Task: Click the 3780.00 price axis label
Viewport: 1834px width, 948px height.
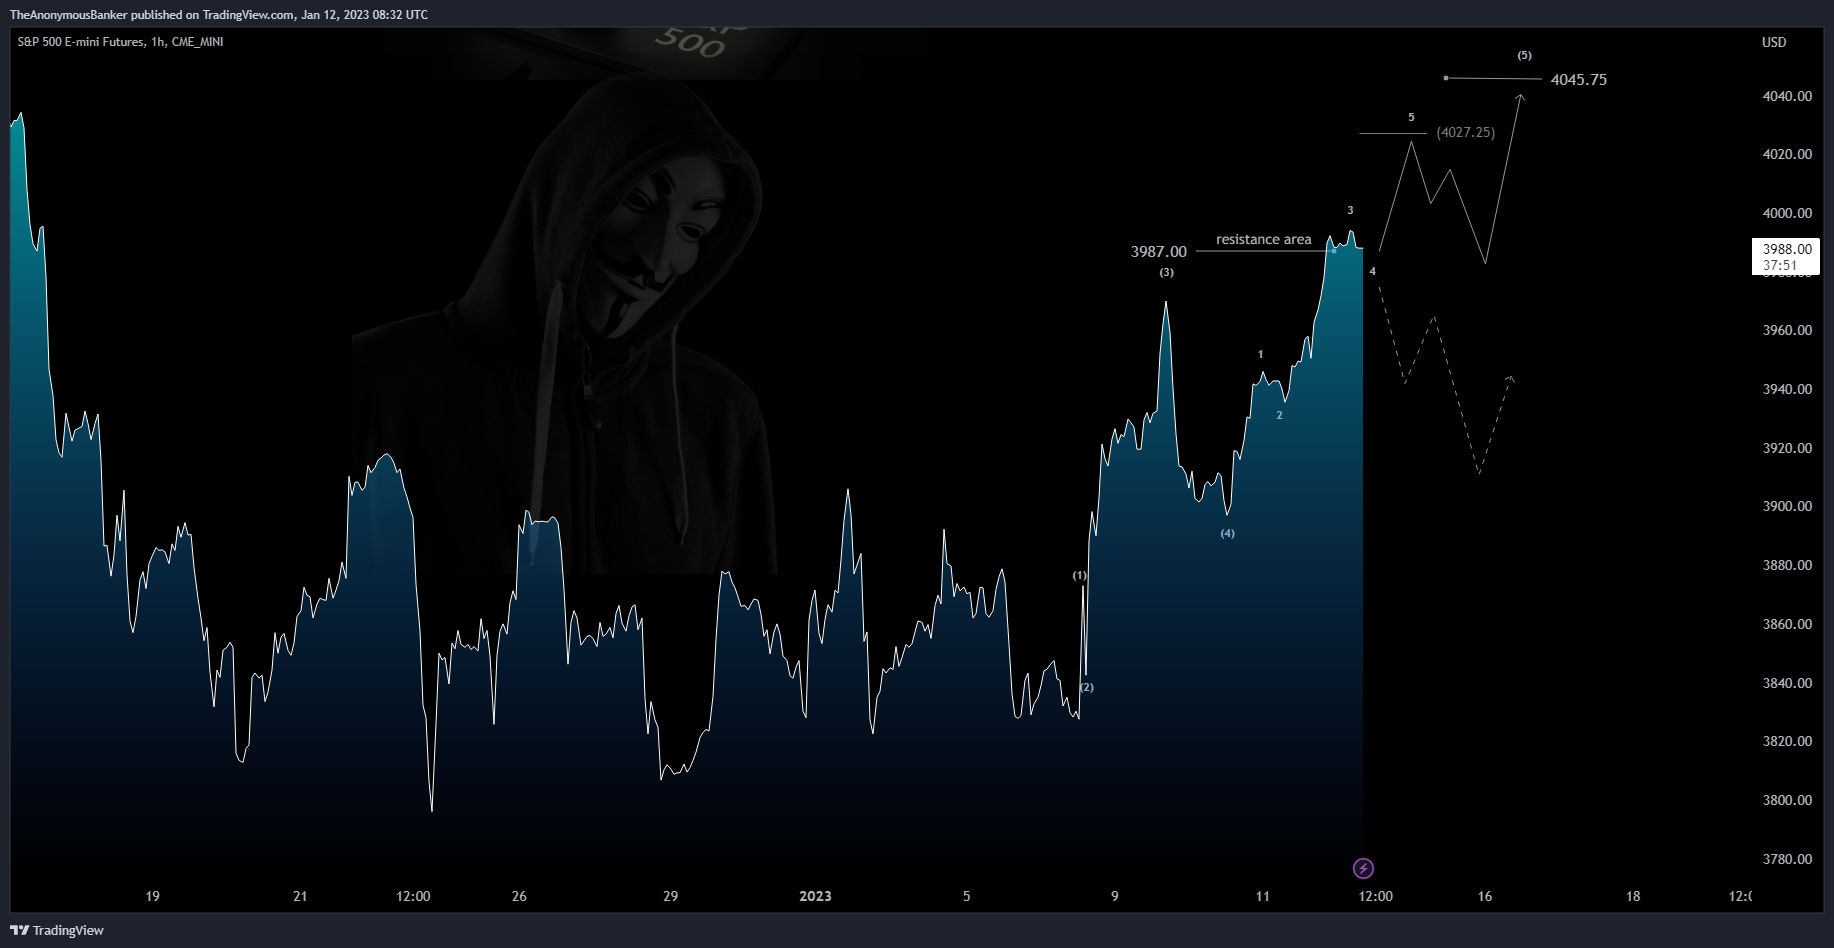Action: (1787, 859)
